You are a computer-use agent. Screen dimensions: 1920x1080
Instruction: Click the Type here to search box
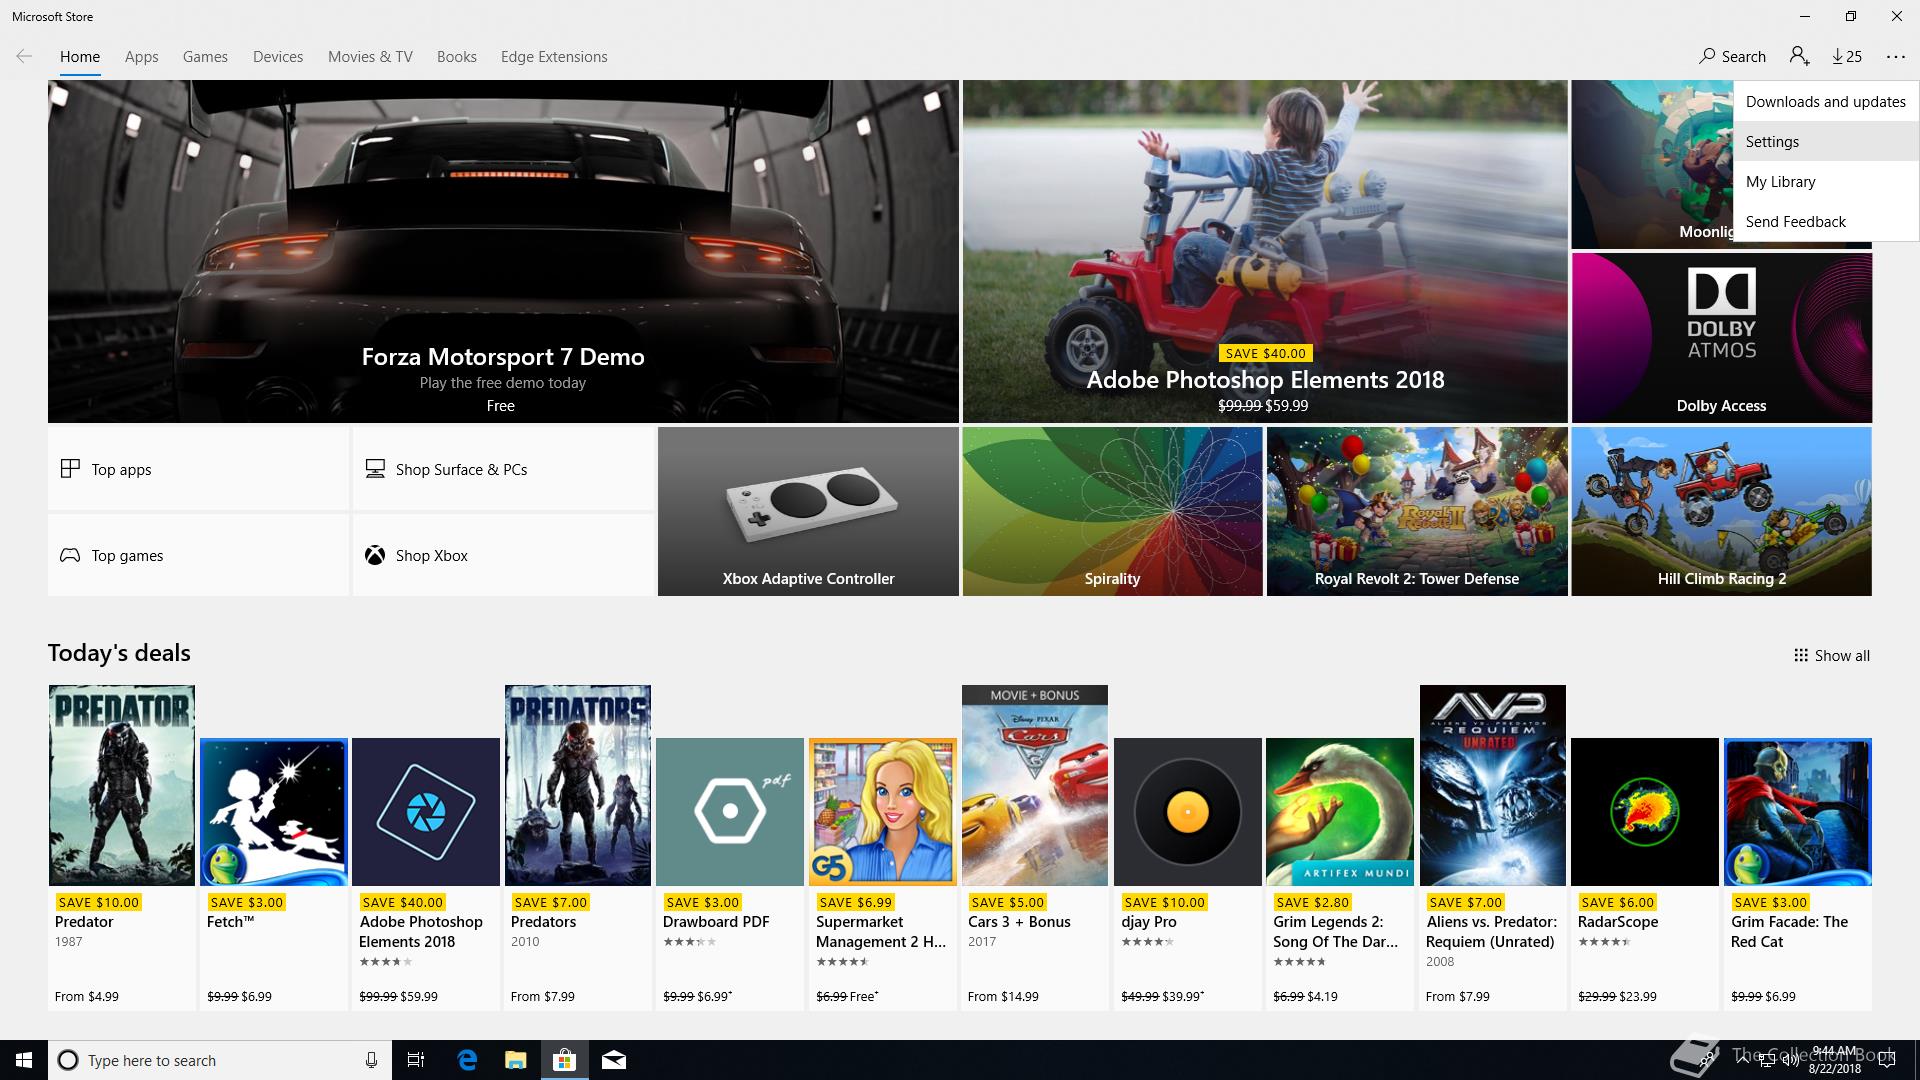220,1060
